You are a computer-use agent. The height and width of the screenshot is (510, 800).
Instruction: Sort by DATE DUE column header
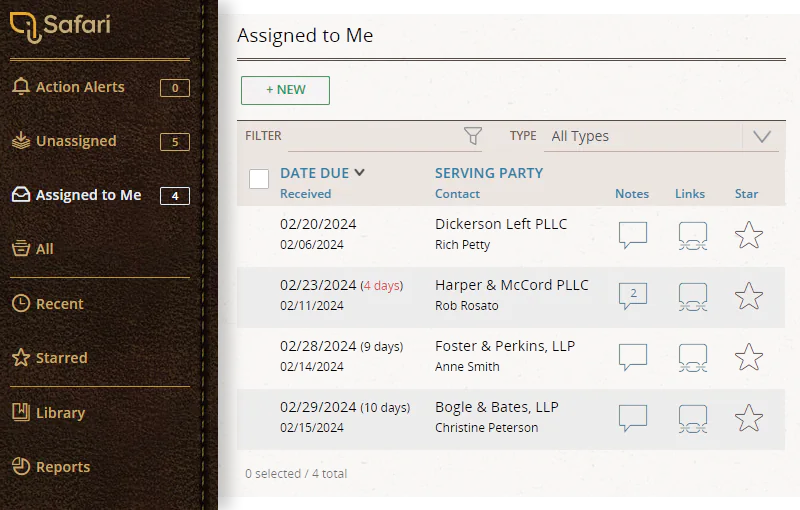click(314, 173)
